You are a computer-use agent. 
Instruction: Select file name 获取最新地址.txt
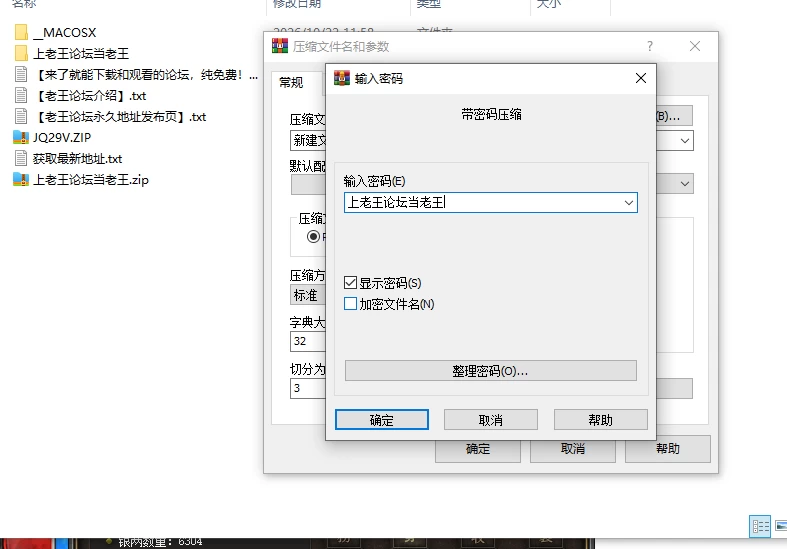pyautogui.click(x=78, y=159)
